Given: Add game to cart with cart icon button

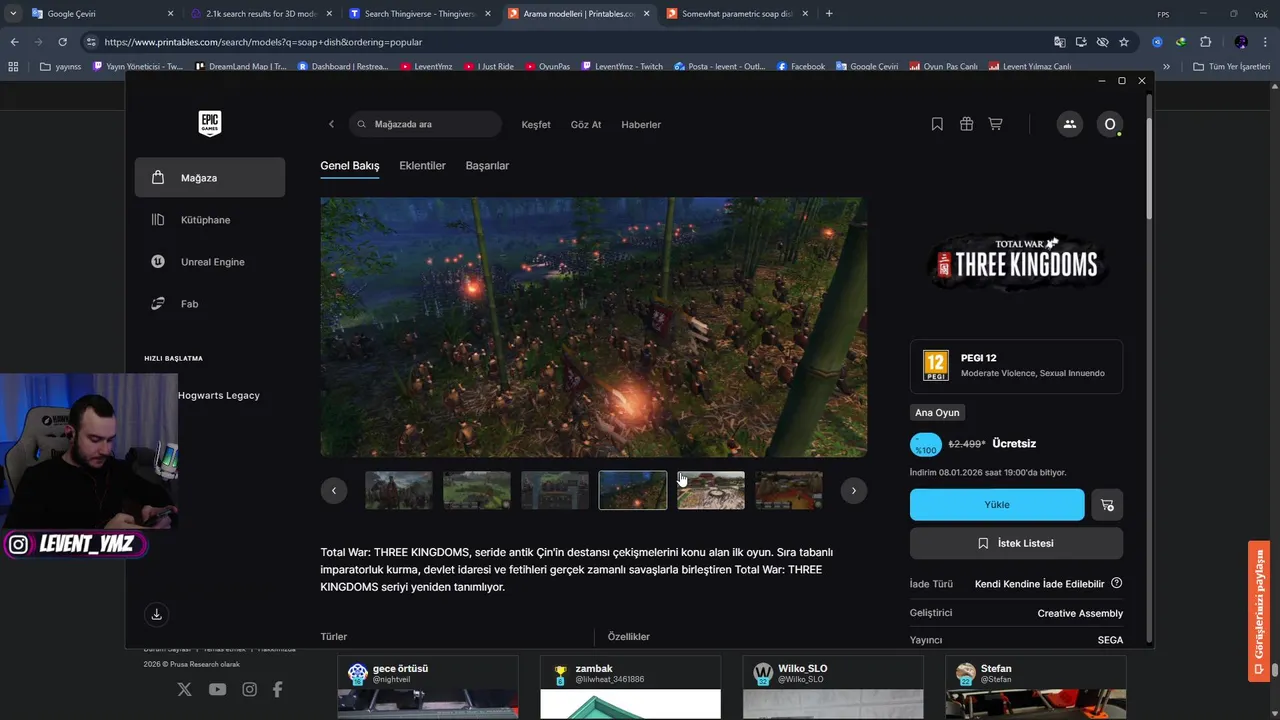Looking at the screenshot, I should (1107, 505).
